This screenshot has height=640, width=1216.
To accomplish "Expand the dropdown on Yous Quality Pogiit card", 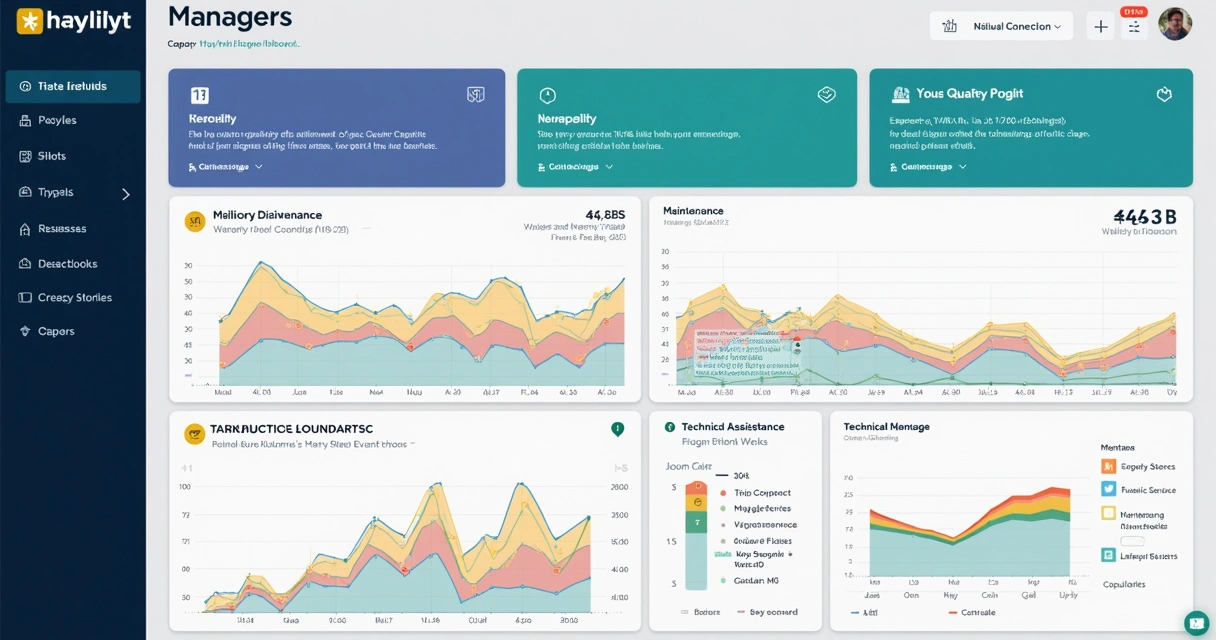I will (929, 167).
